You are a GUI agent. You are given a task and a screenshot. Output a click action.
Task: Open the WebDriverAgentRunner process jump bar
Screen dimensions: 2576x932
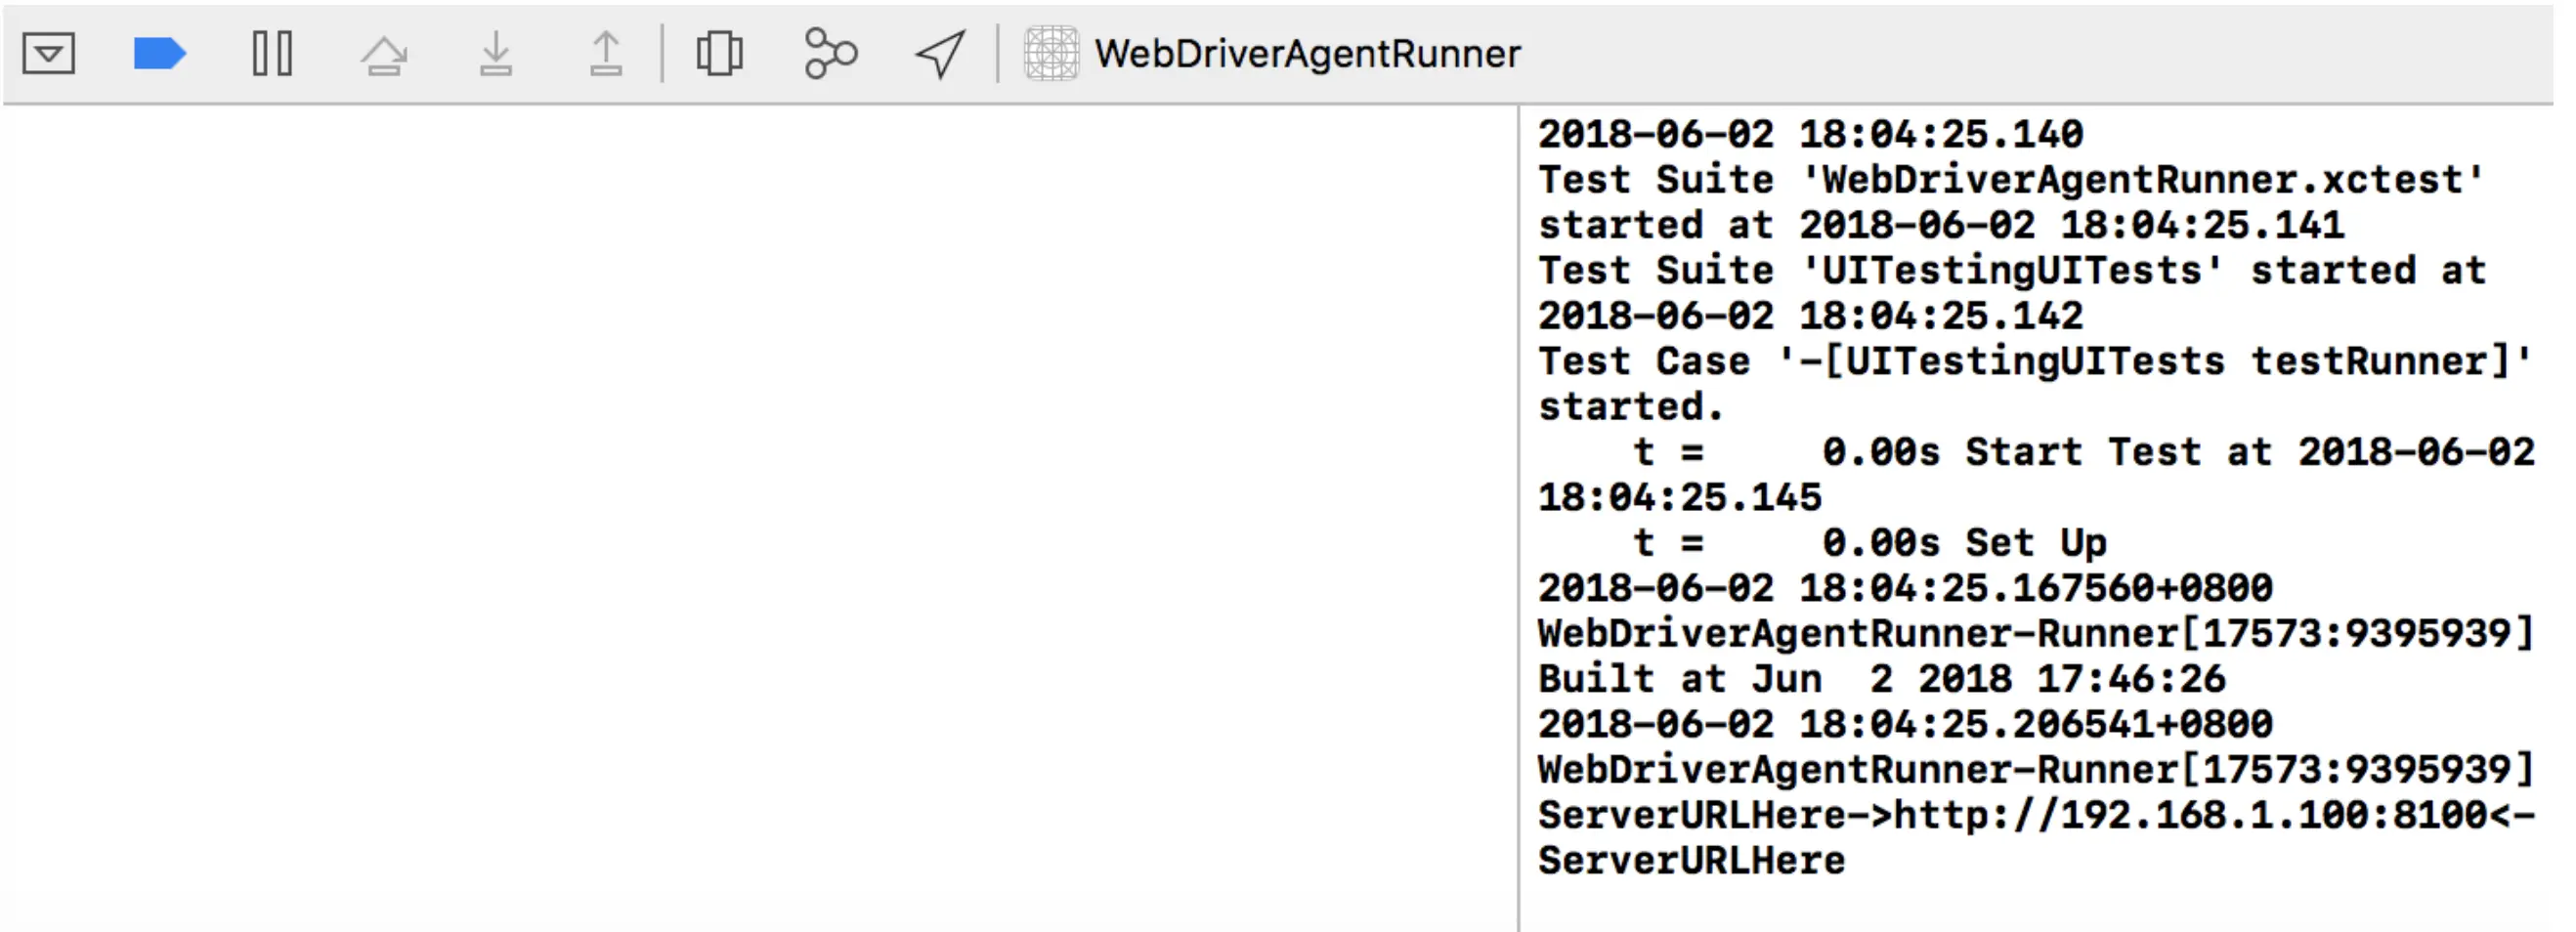click(x=1306, y=54)
